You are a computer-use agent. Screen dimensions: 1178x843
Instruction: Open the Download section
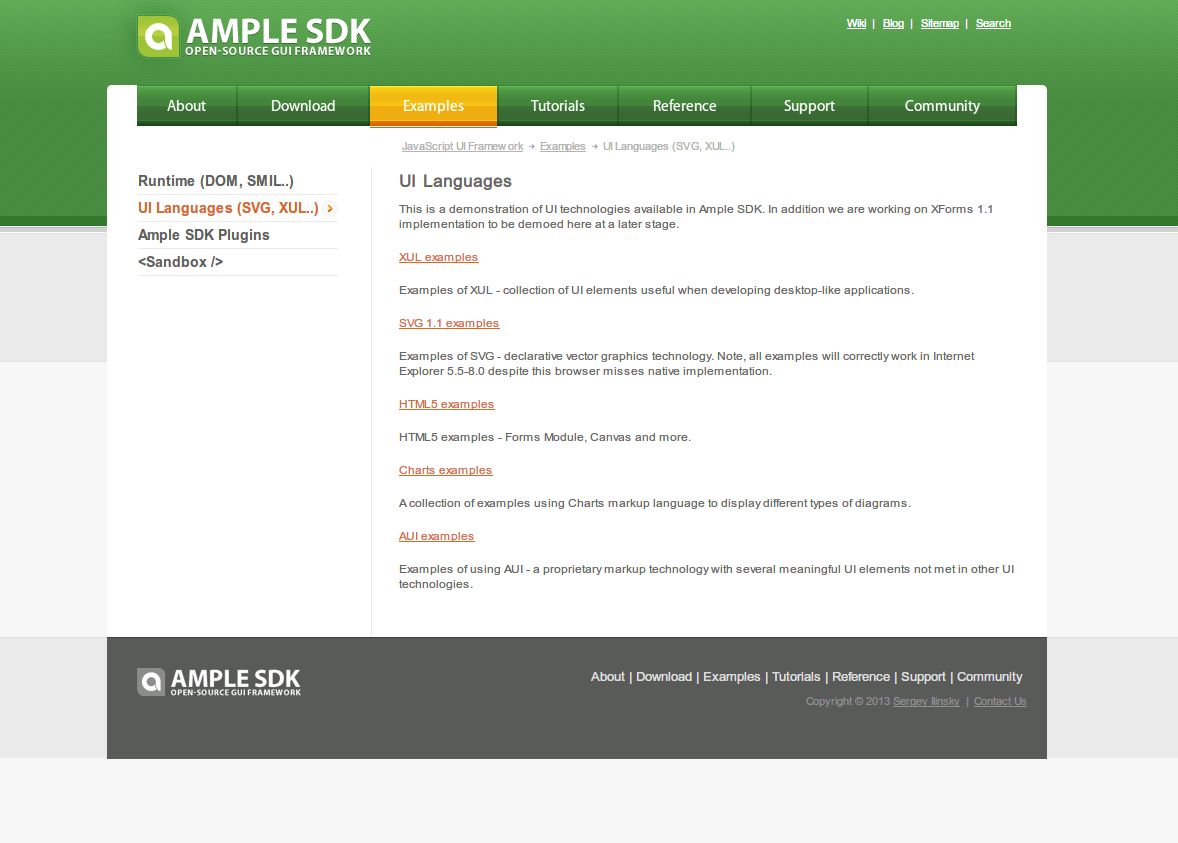point(302,105)
